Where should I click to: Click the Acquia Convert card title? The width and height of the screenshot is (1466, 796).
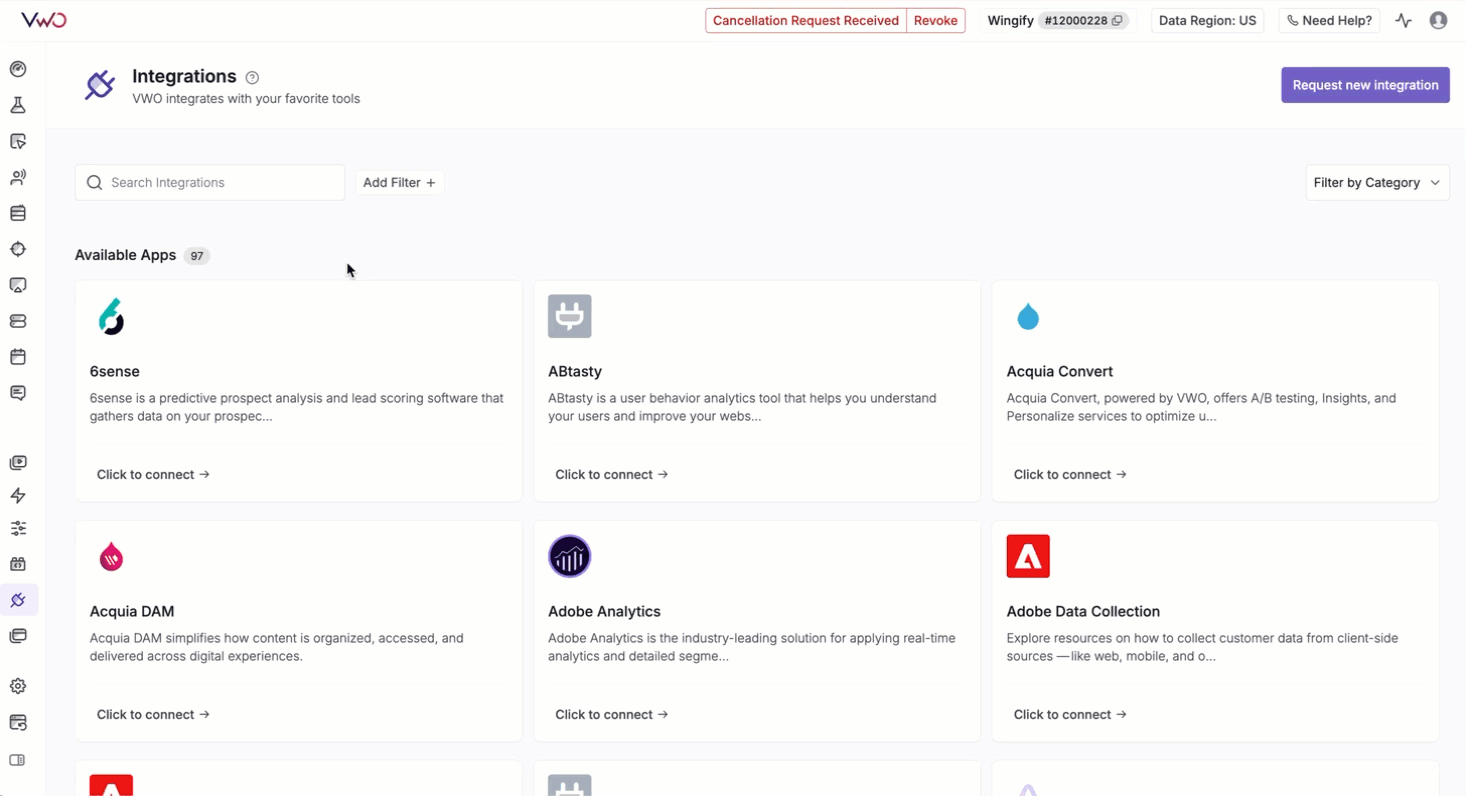pyautogui.click(x=1060, y=371)
